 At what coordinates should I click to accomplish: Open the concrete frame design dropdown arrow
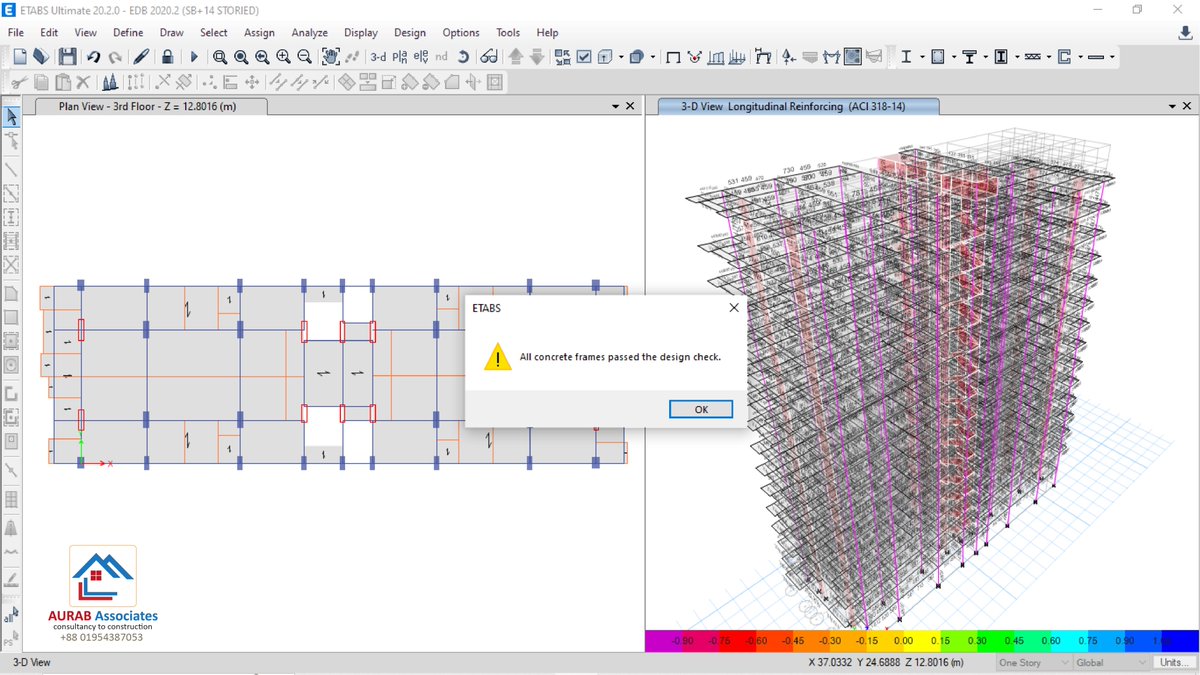tap(954, 57)
